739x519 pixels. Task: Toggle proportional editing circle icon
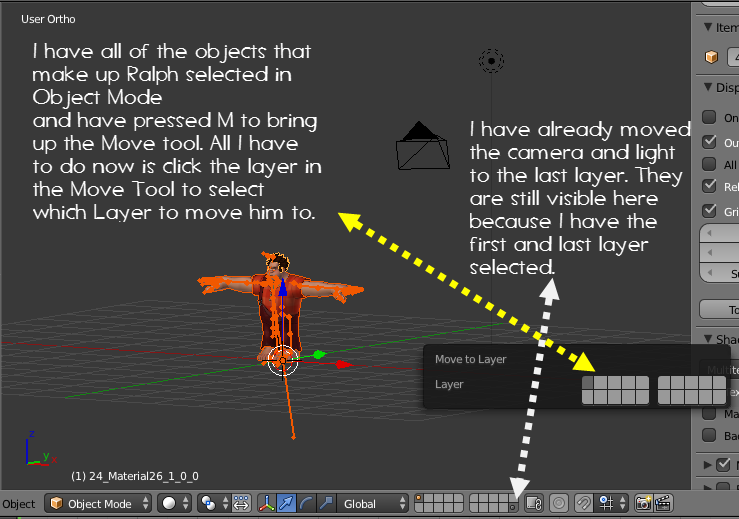(x=558, y=503)
